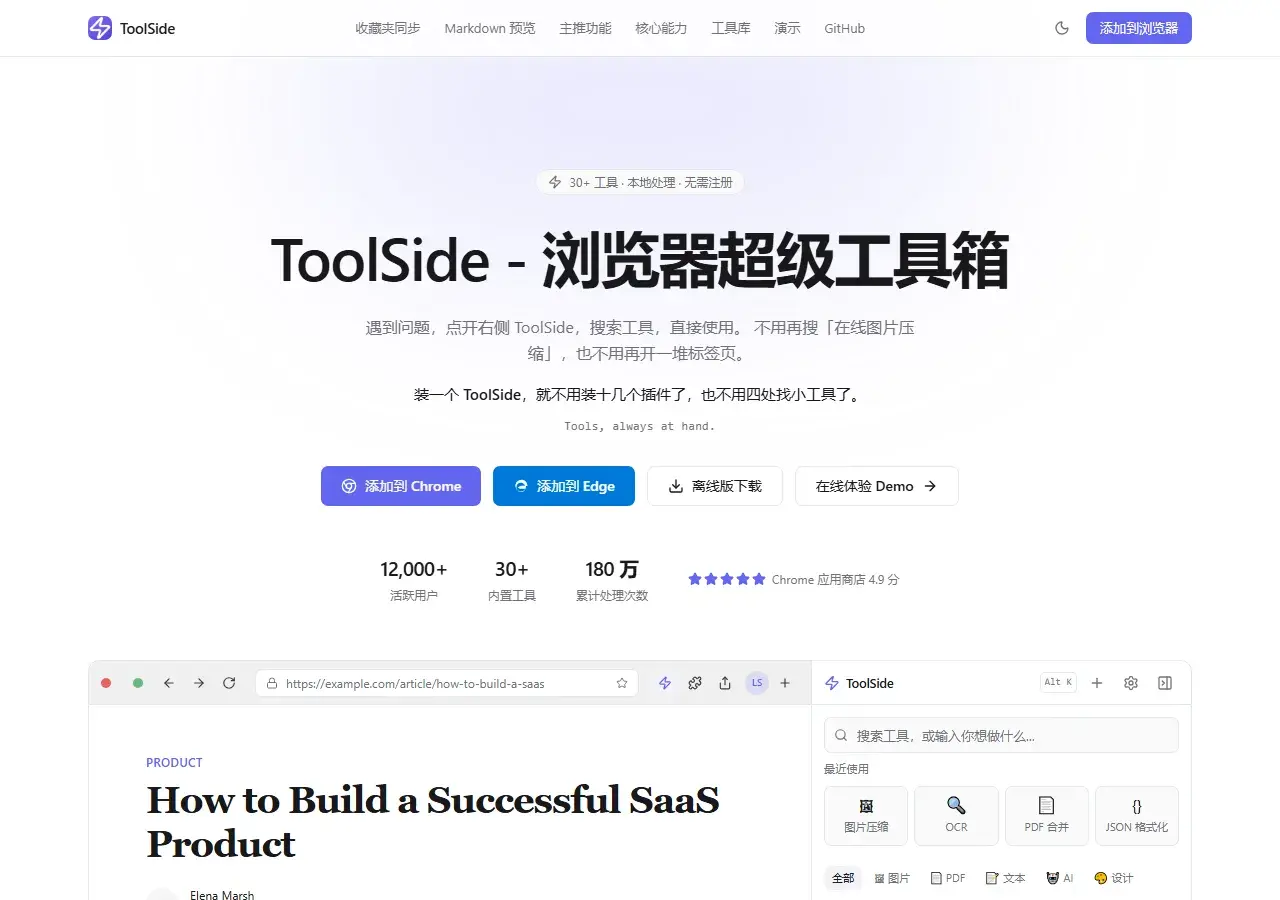Select the 全部 category tab
The height and width of the screenshot is (900, 1280).
[x=843, y=878]
